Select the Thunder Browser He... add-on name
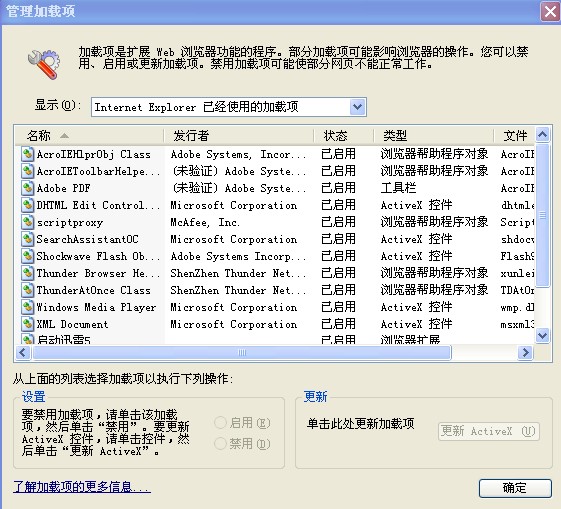561x509 pixels. [x=98, y=273]
